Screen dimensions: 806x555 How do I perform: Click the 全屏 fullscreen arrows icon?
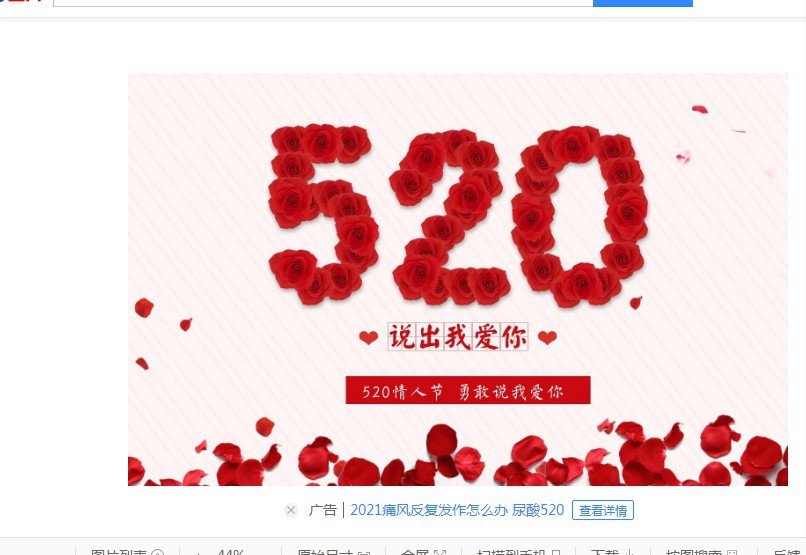(439, 553)
